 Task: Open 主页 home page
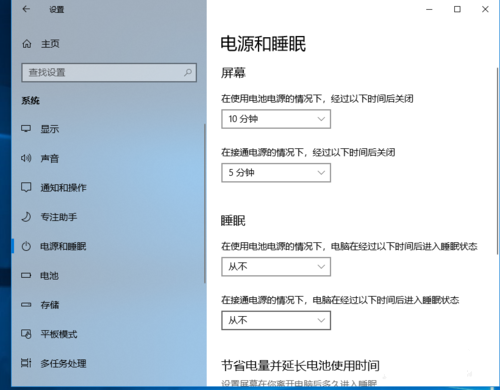(x=50, y=44)
